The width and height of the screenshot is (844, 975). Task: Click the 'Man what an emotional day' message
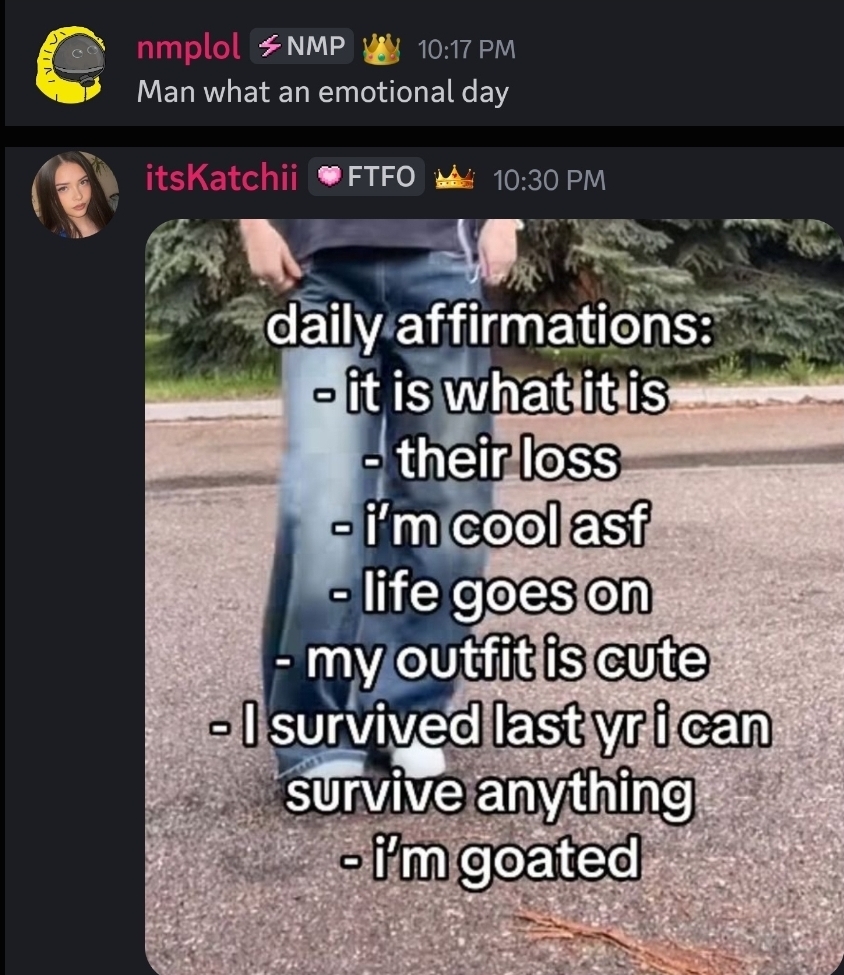(x=323, y=92)
